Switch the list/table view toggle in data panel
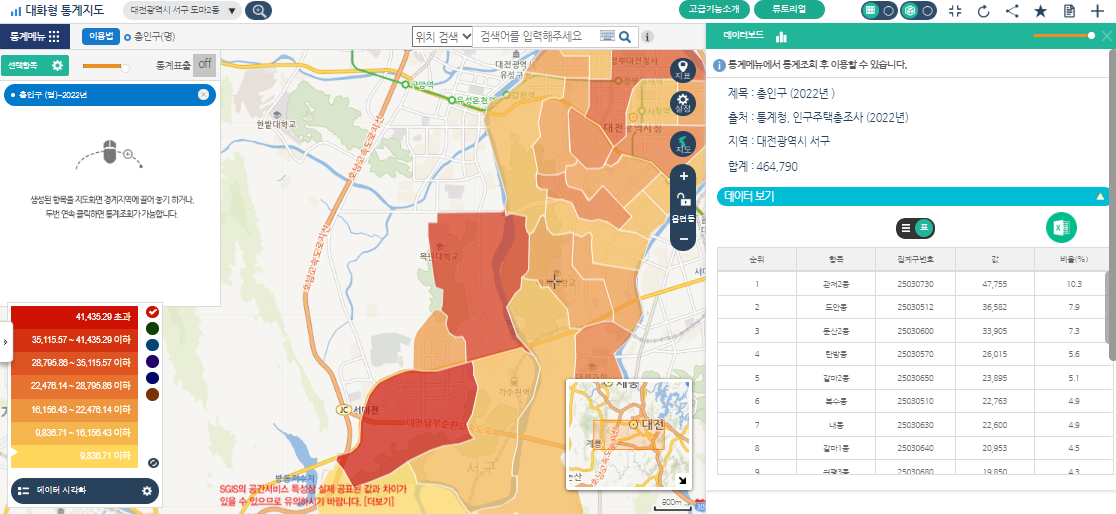 [x=914, y=228]
